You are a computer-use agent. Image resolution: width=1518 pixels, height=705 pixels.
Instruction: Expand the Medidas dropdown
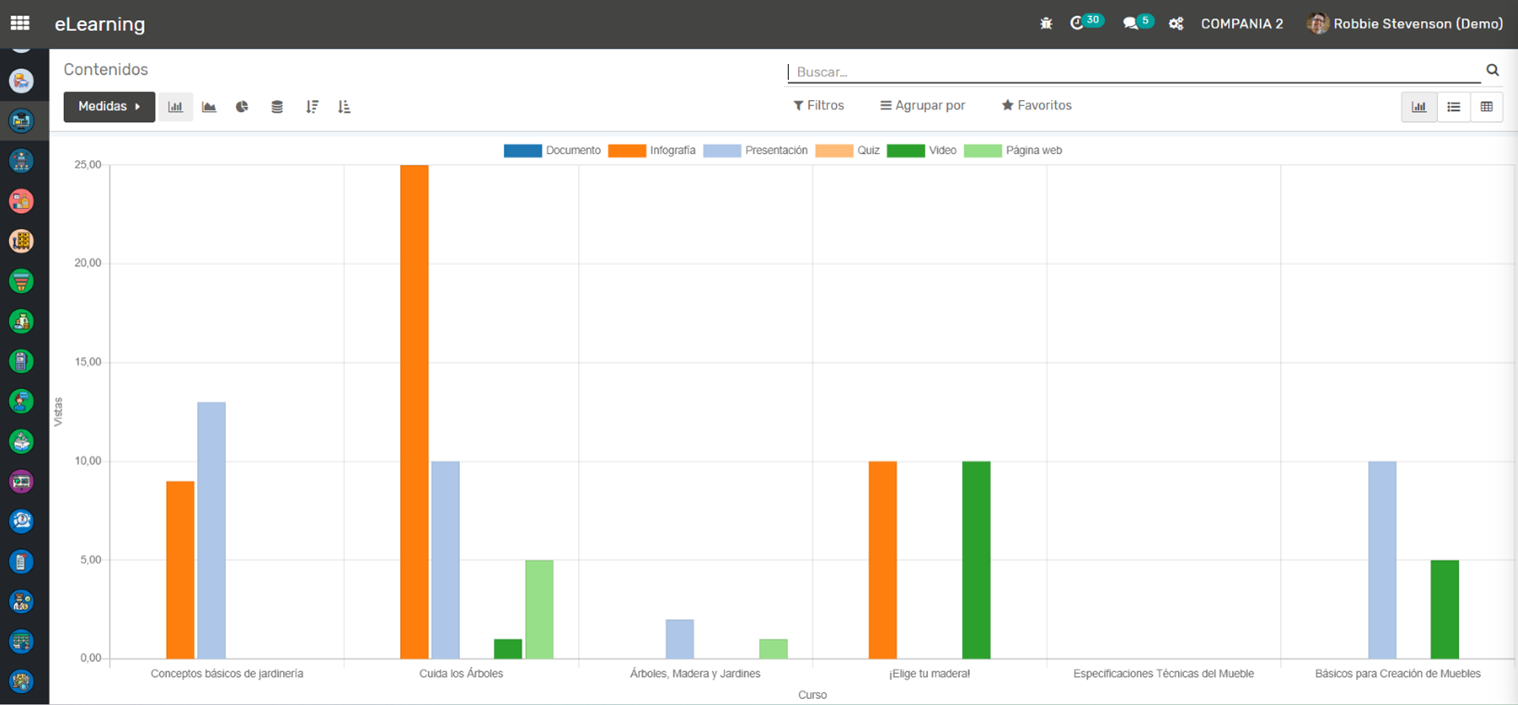[109, 107]
